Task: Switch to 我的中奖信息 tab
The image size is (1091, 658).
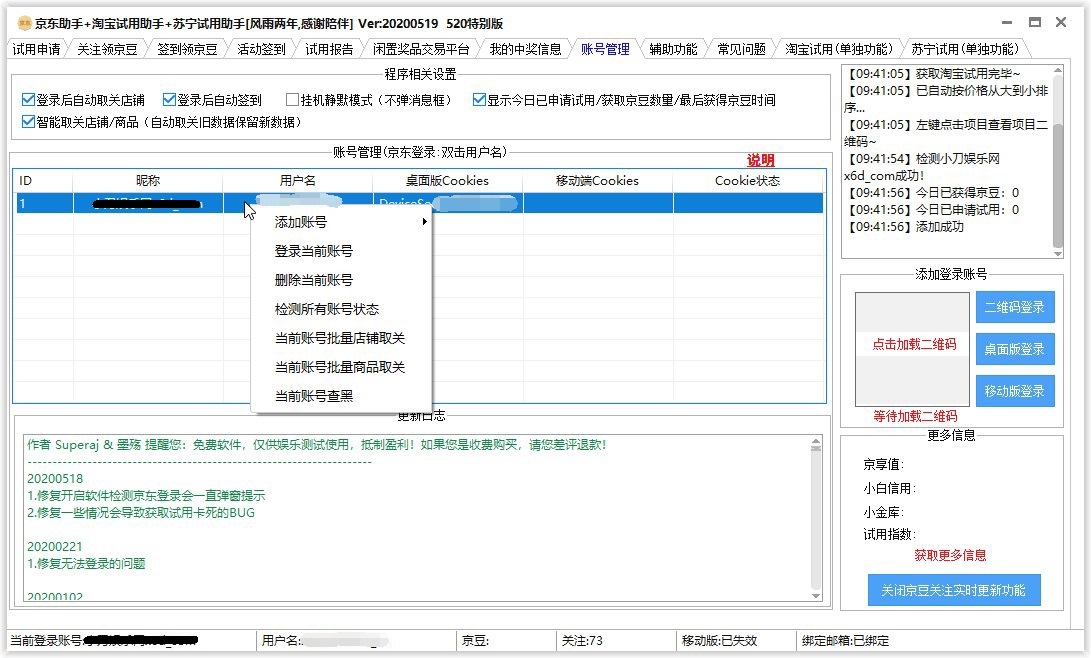Action: click(x=525, y=49)
